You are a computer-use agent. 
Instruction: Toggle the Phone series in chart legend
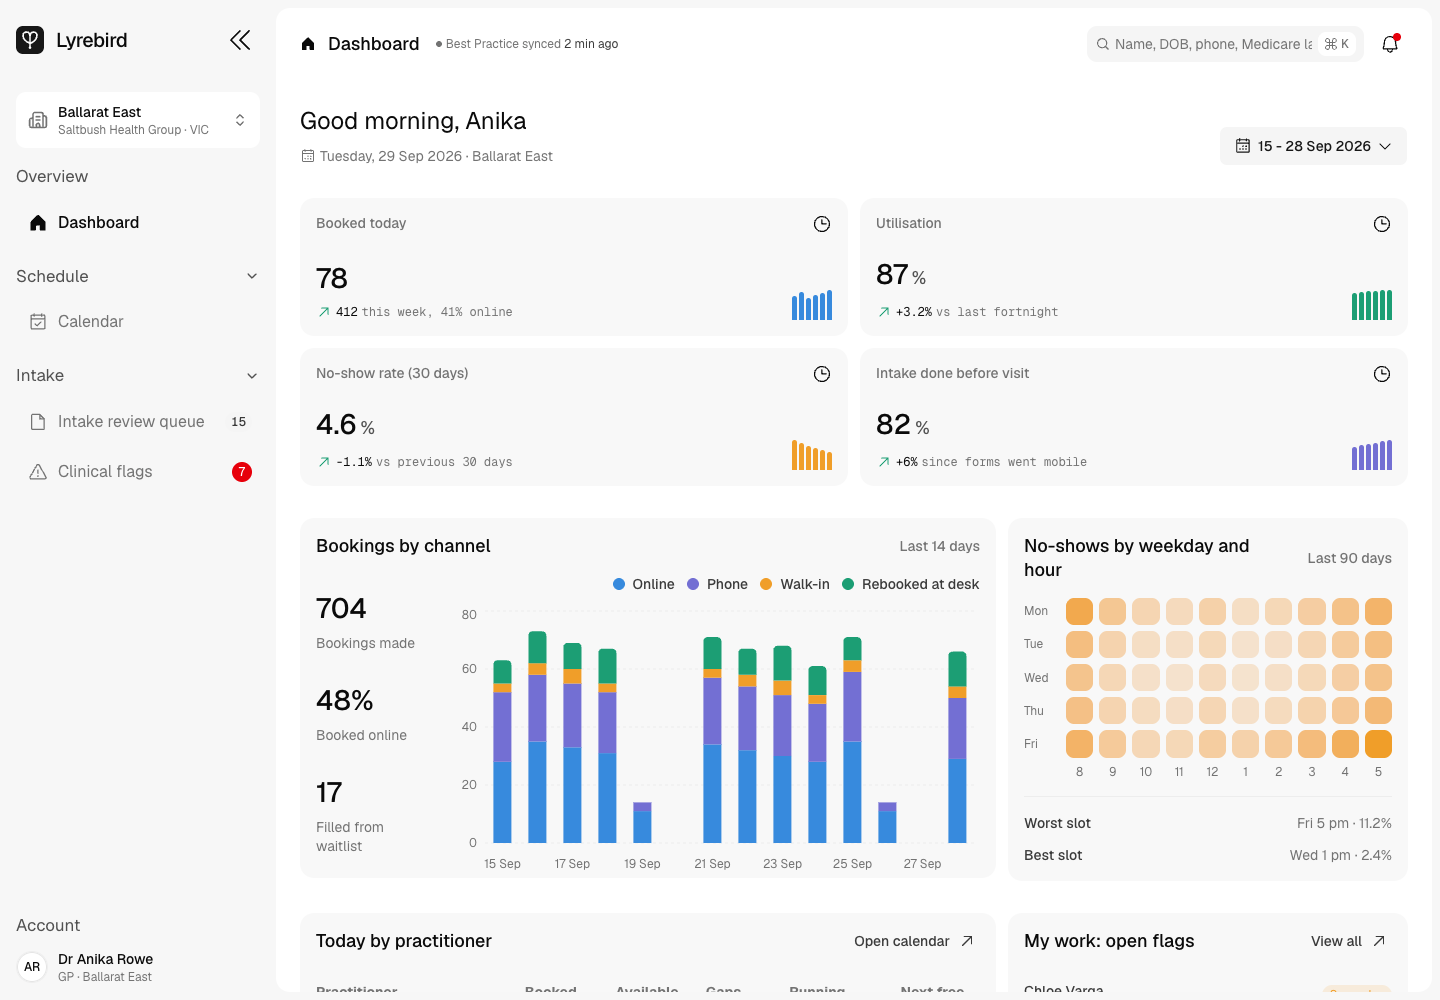coord(717,584)
